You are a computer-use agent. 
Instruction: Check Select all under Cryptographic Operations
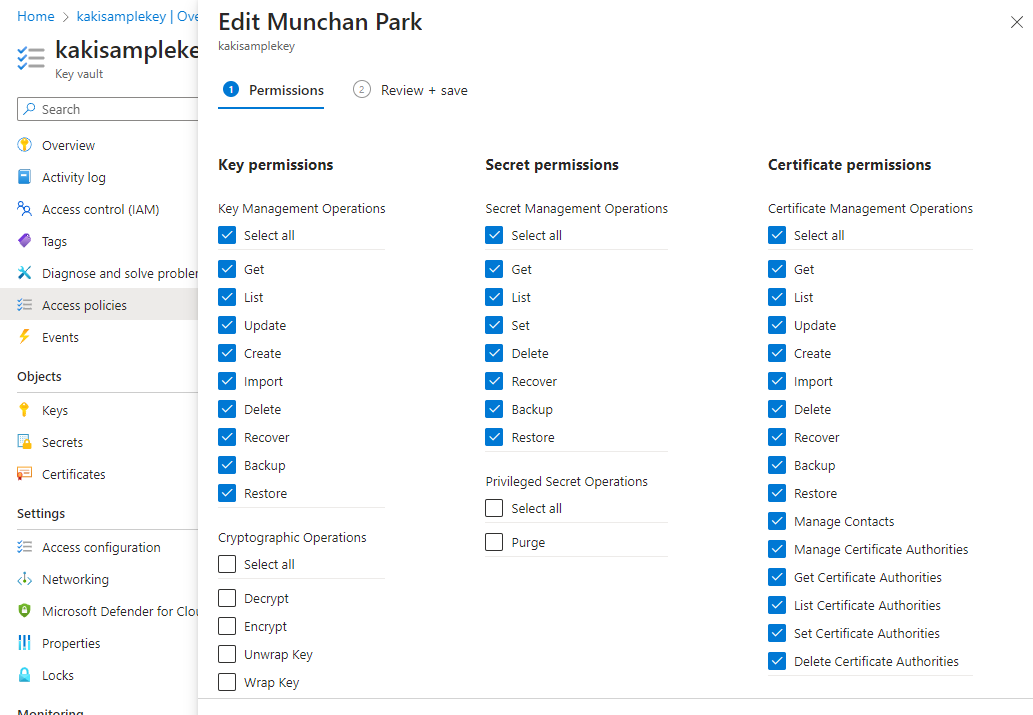tap(227, 564)
